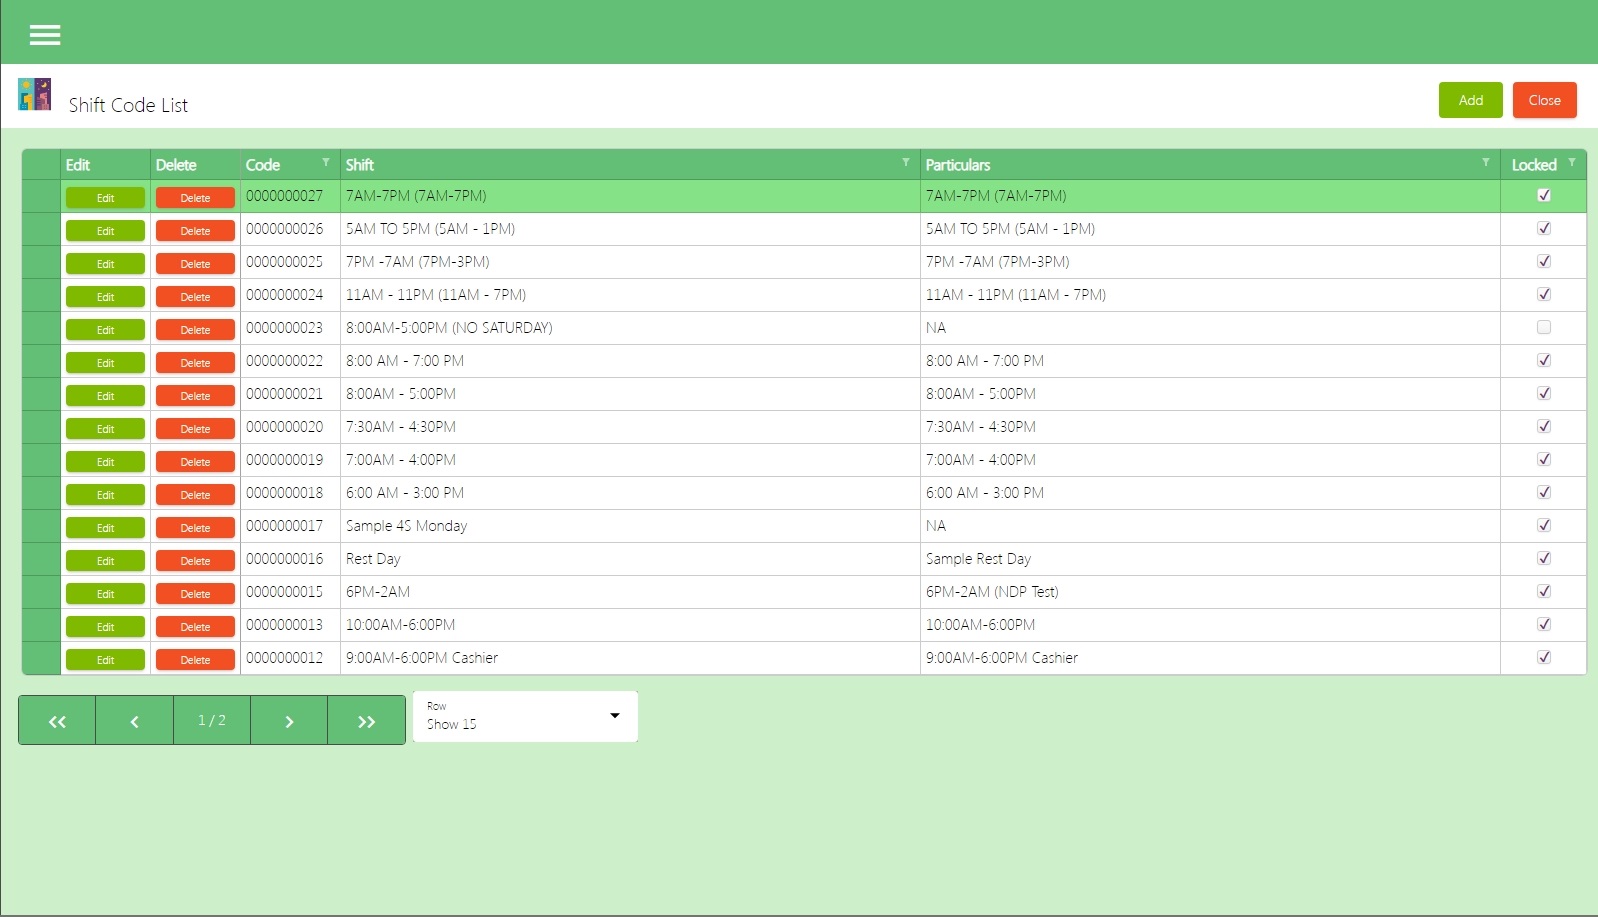Go to the previous page

(x=134, y=720)
